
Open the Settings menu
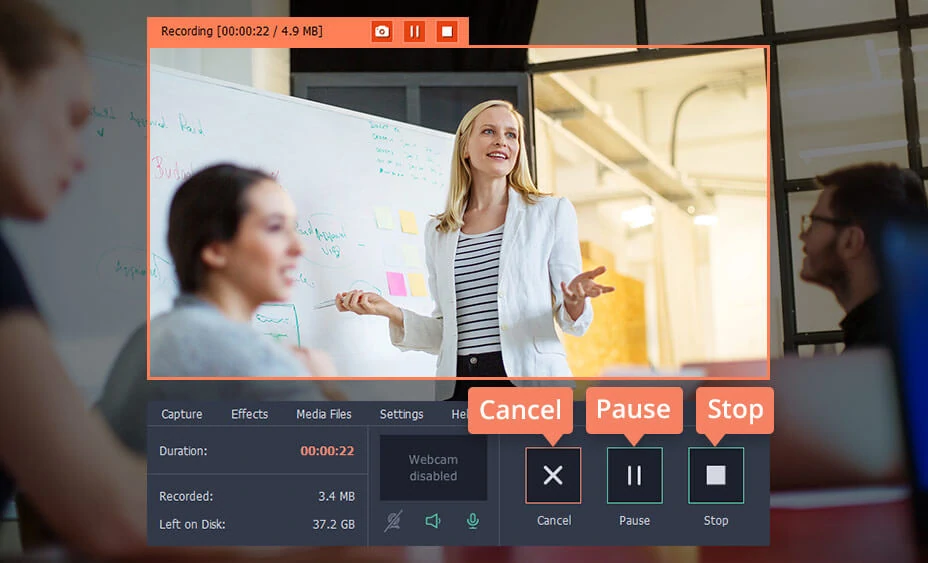(x=401, y=414)
